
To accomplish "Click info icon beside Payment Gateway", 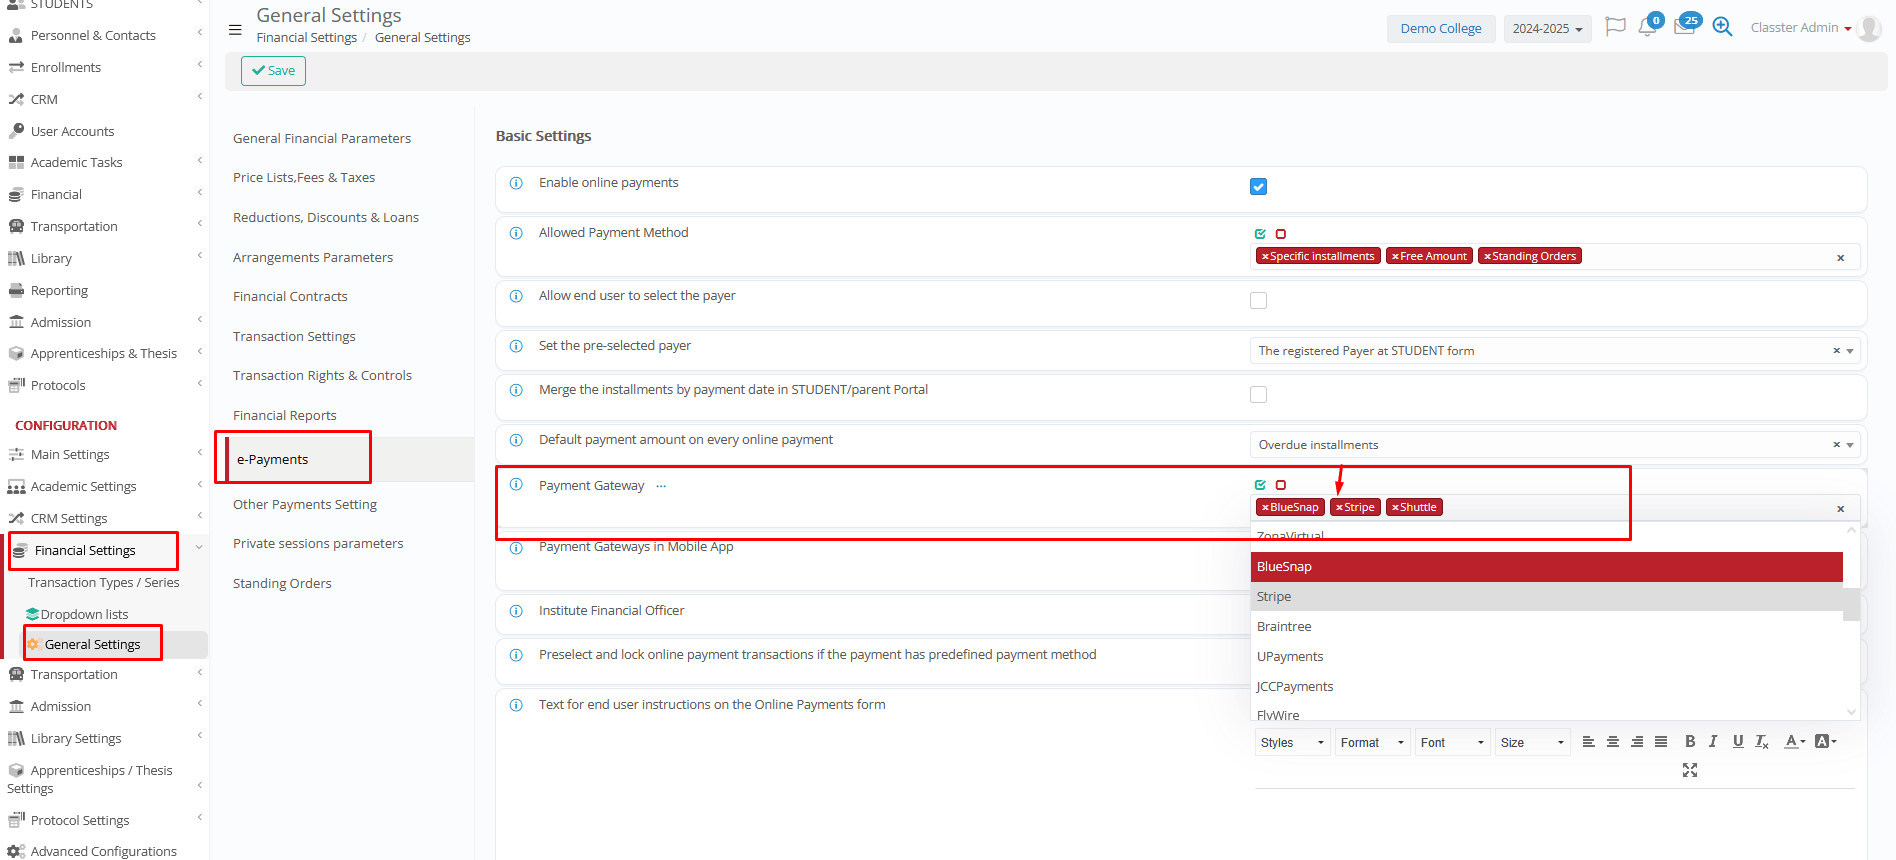I will point(516,485).
